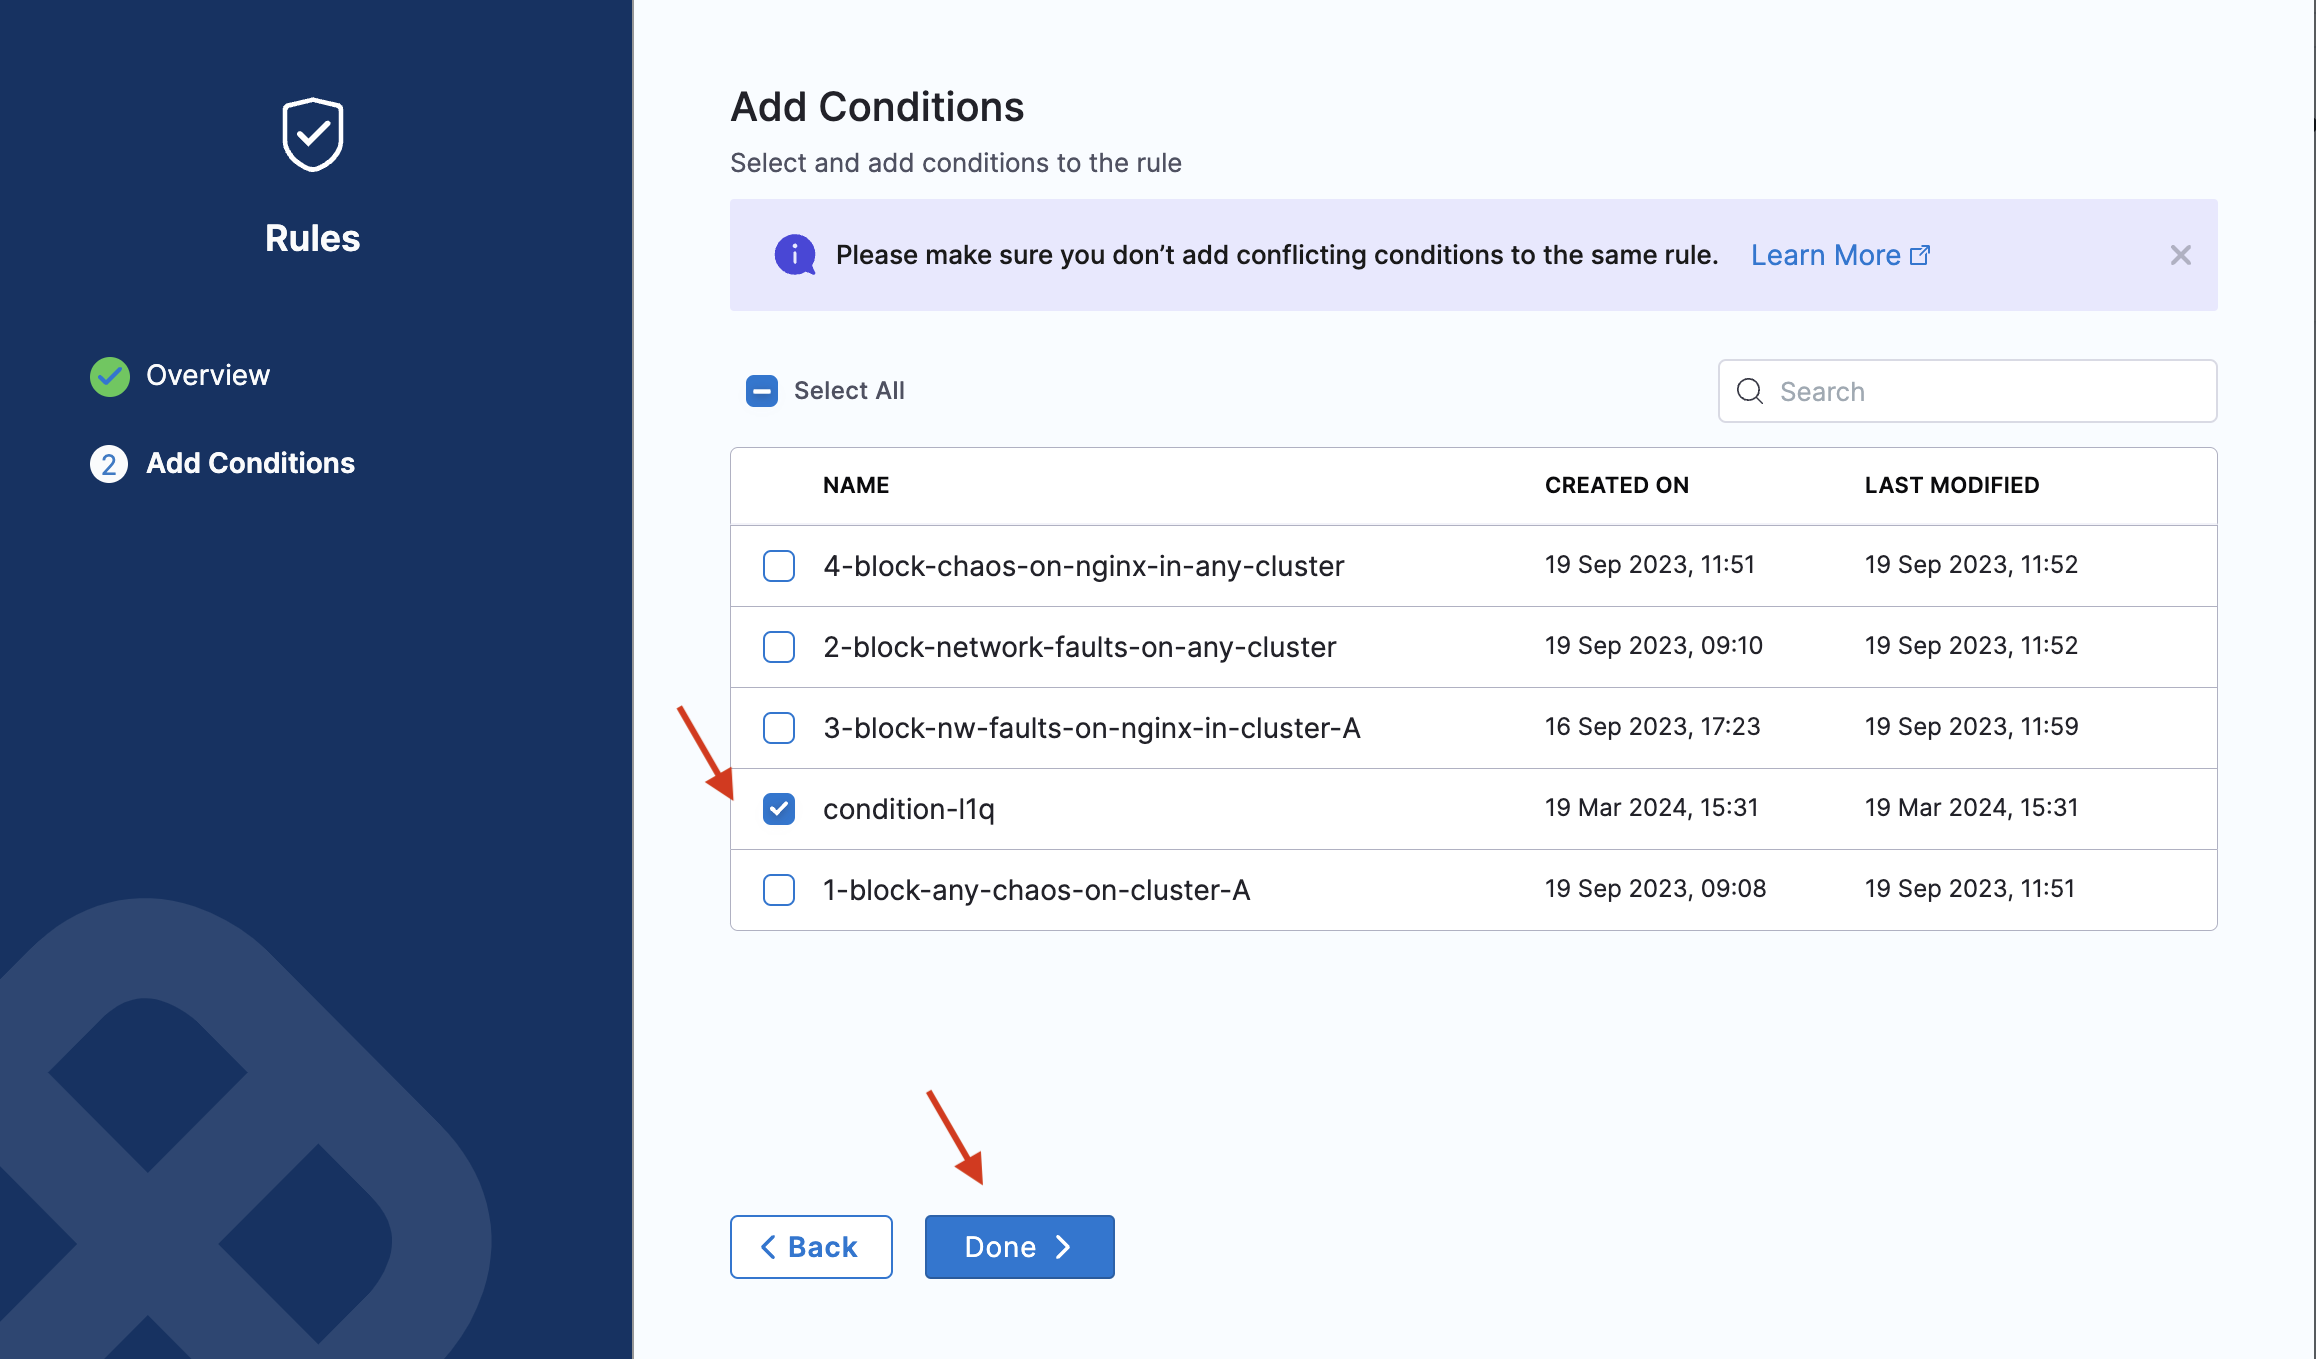Click the search magnifier icon
The width and height of the screenshot is (2316, 1359).
click(1750, 391)
